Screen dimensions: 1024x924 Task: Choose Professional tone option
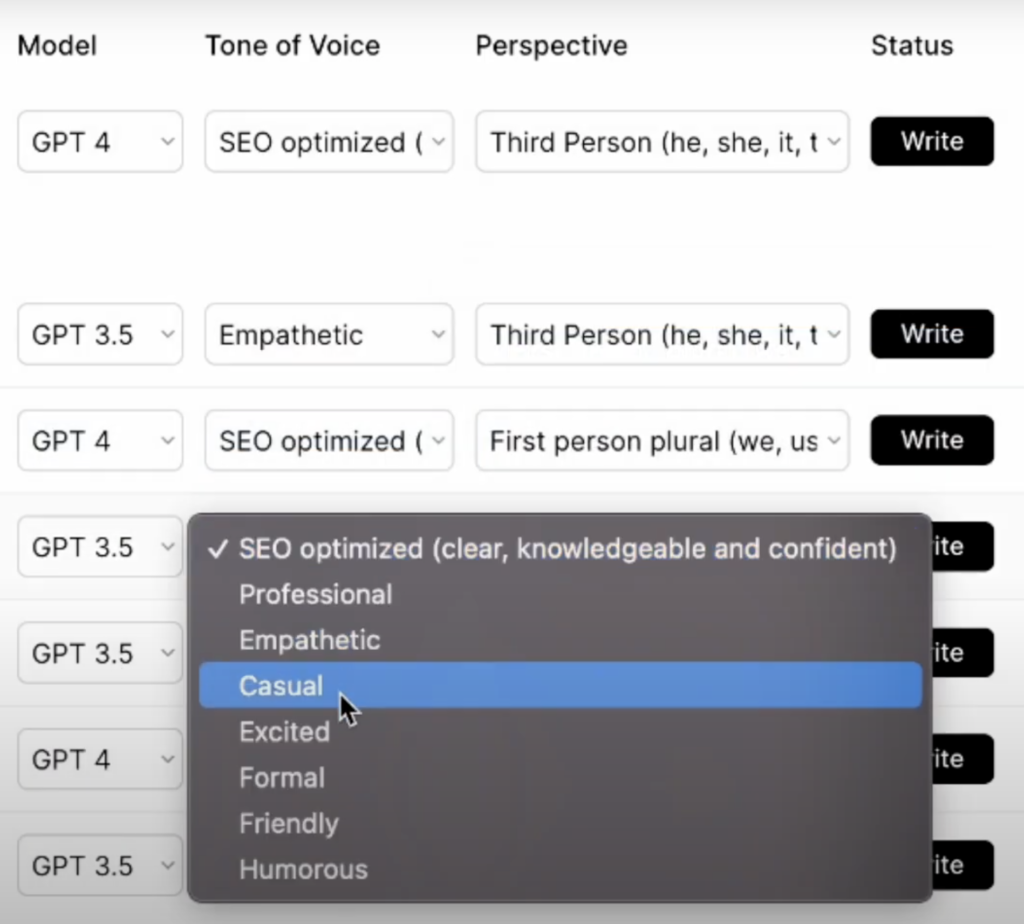pos(315,594)
